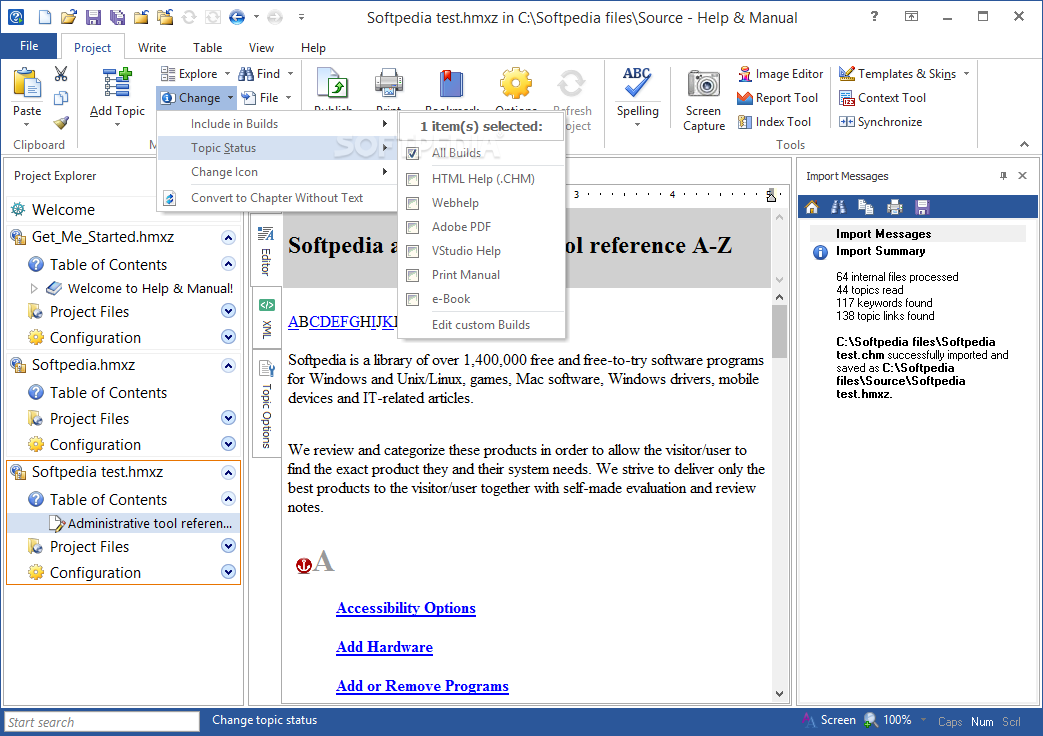Open the Image Editor tool
This screenshot has width=1043, height=736.
[780, 74]
